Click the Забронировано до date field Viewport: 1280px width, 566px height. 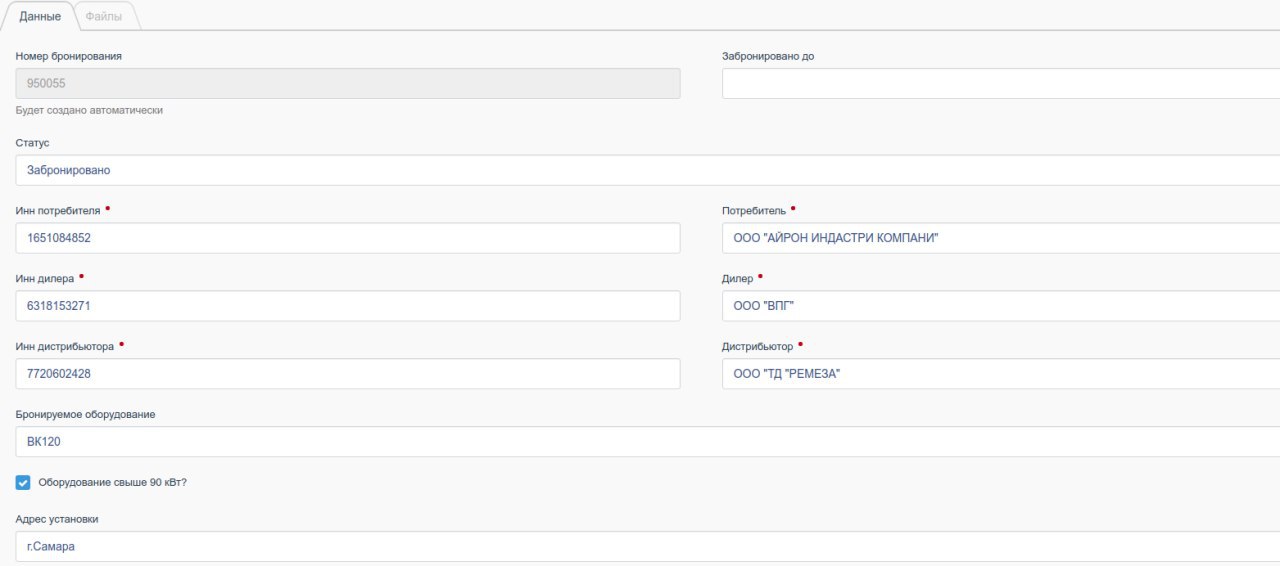pos(1001,84)
